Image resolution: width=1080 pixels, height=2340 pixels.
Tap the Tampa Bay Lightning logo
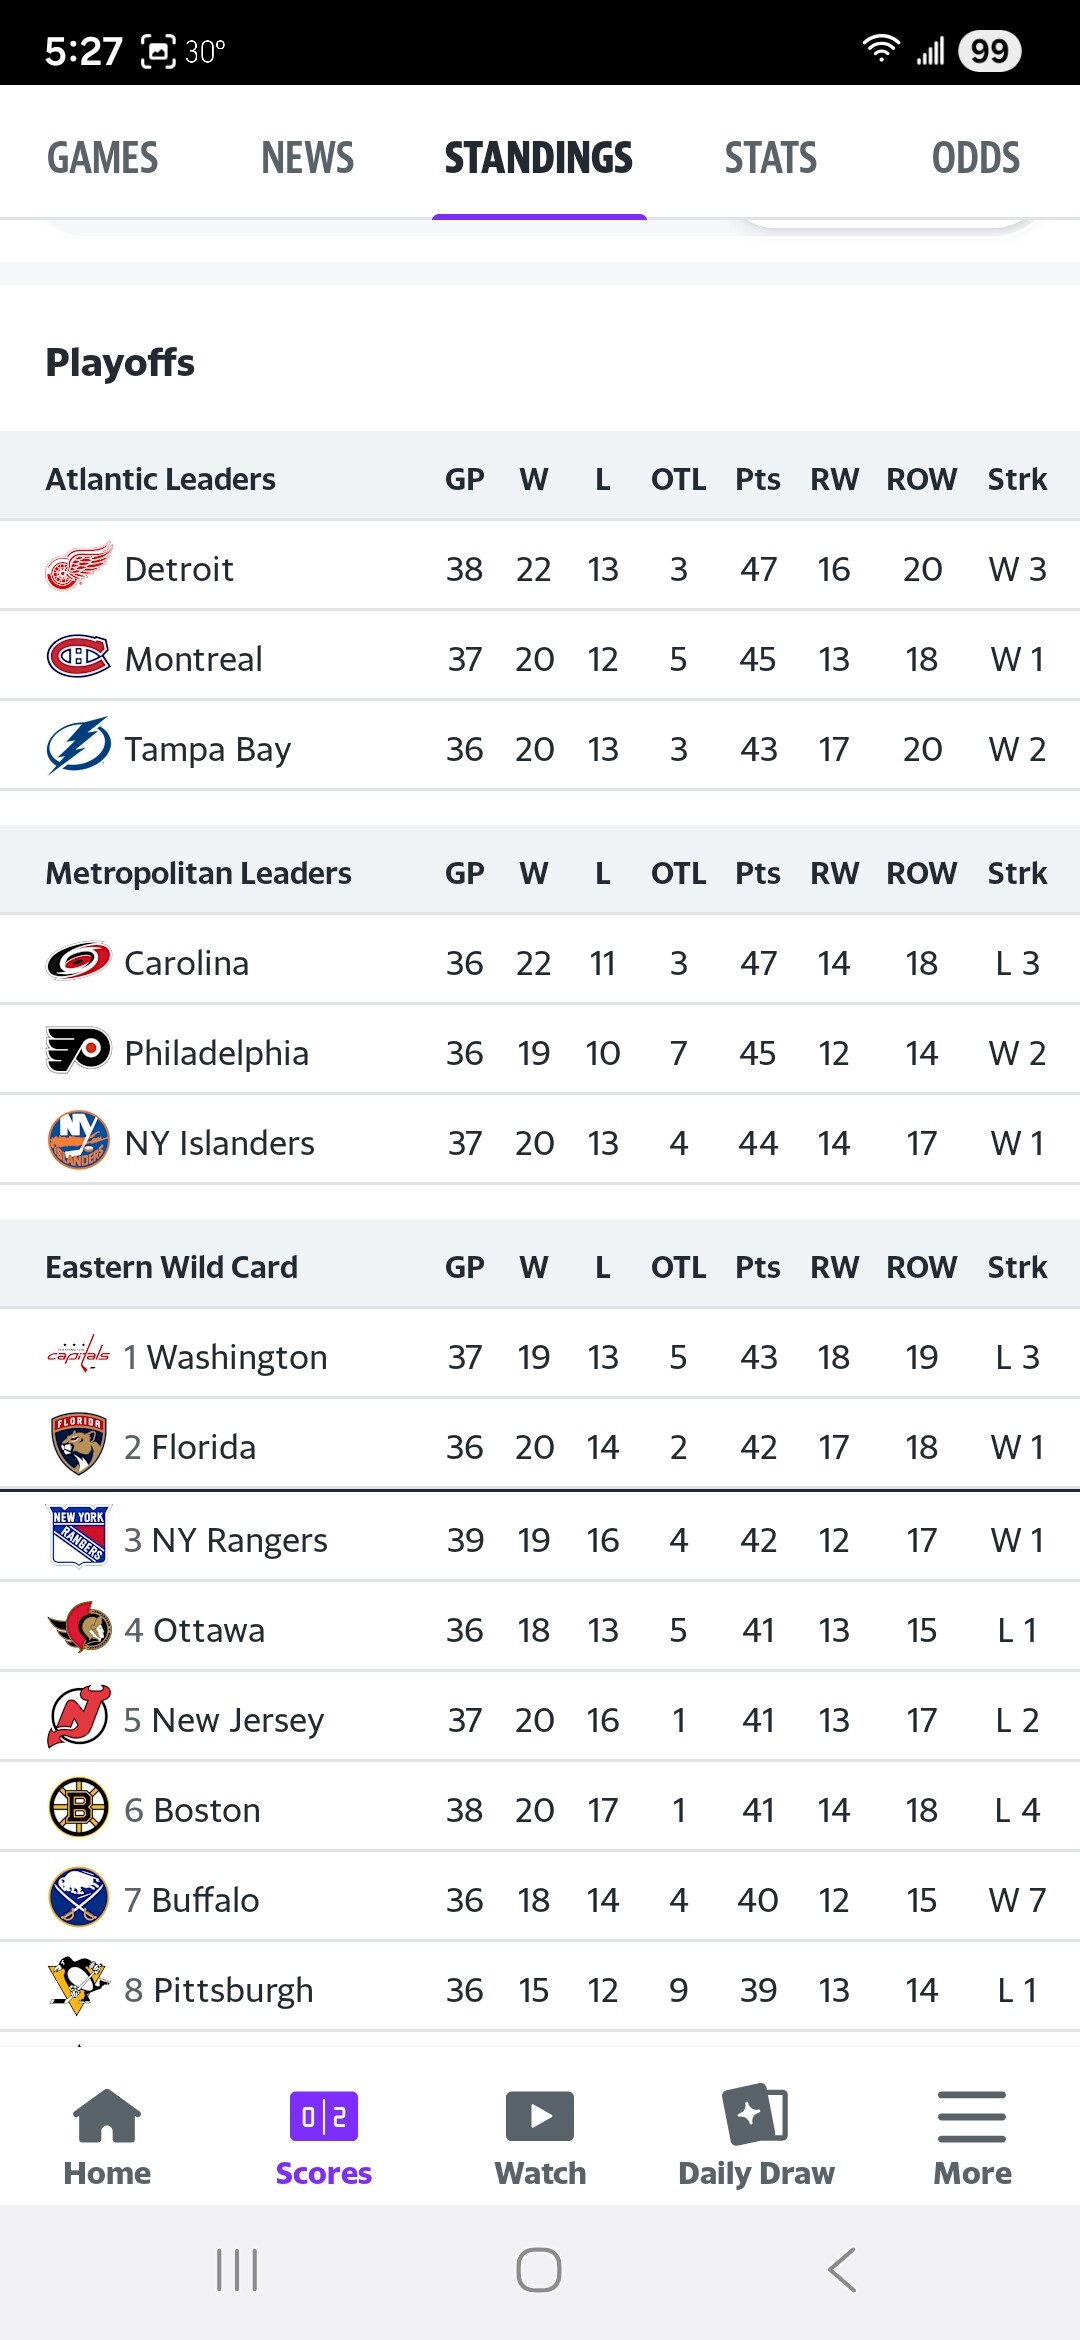coord(78,747)
